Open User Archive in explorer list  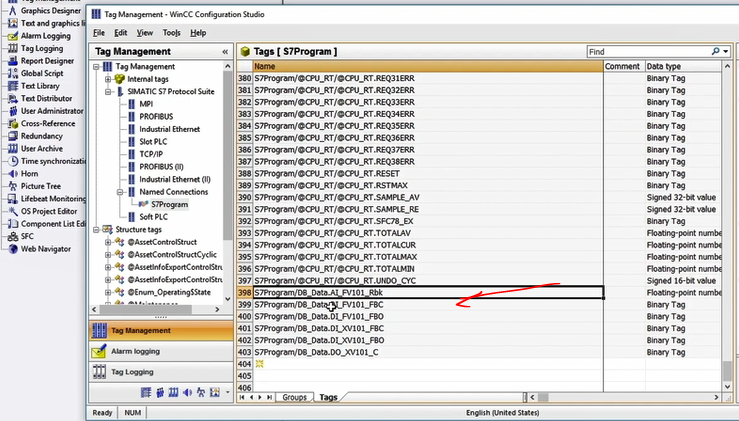(x=41, y=149)
